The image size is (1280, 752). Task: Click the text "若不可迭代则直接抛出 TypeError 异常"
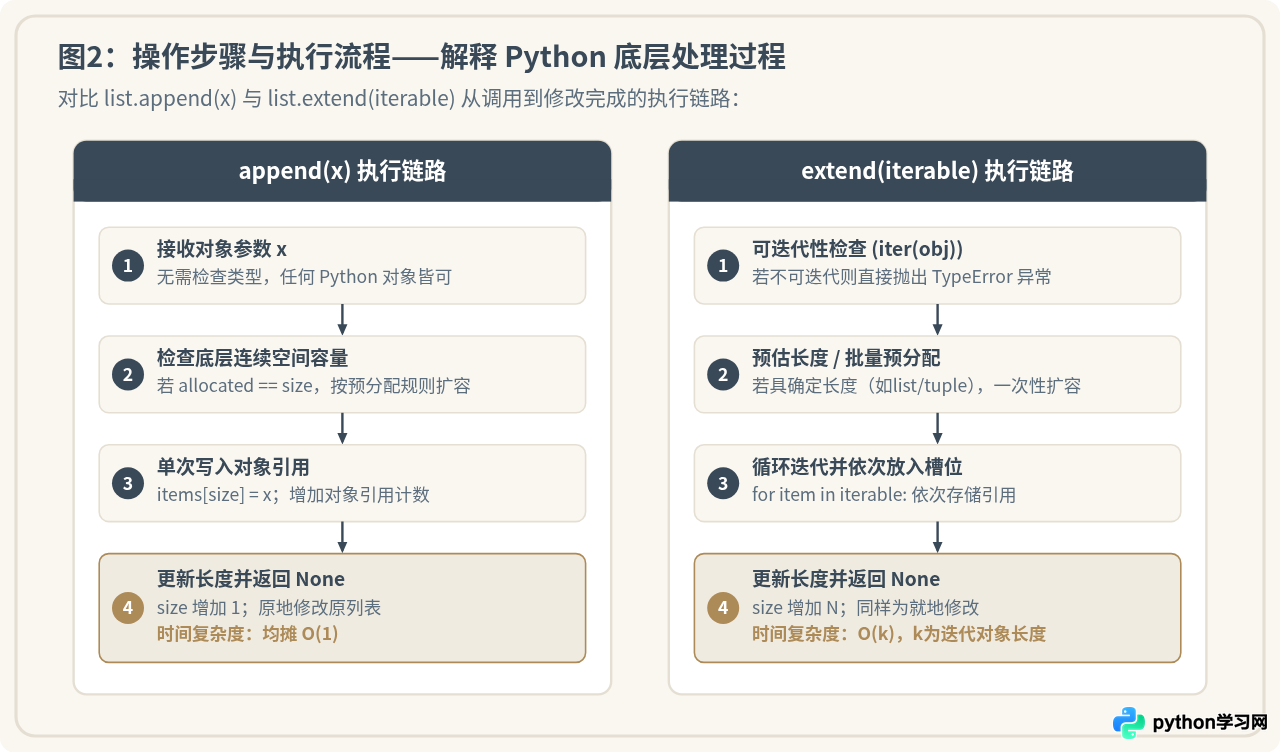[902, 276]
